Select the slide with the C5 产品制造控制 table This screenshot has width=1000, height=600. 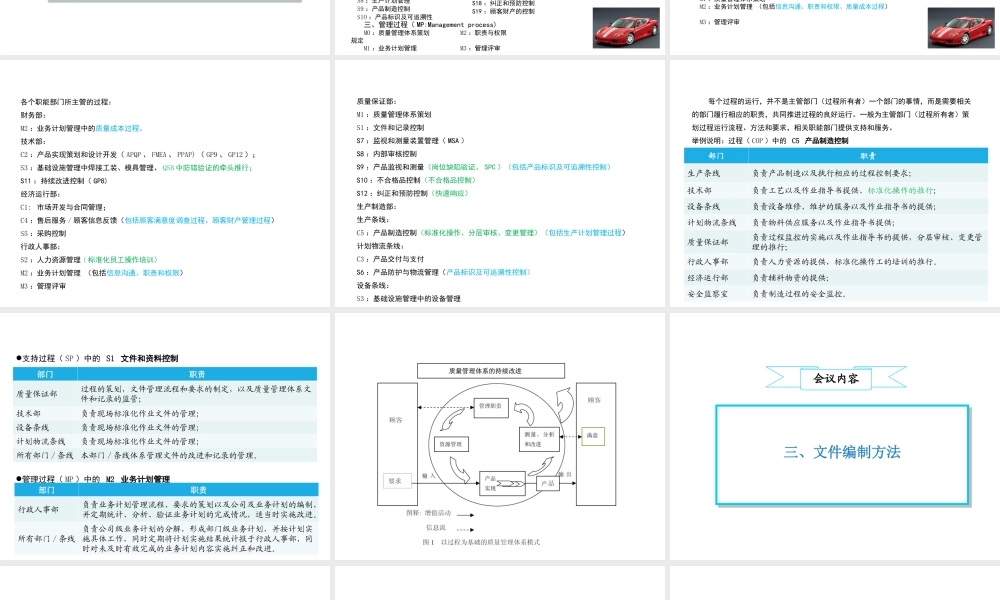pos(835,184)
